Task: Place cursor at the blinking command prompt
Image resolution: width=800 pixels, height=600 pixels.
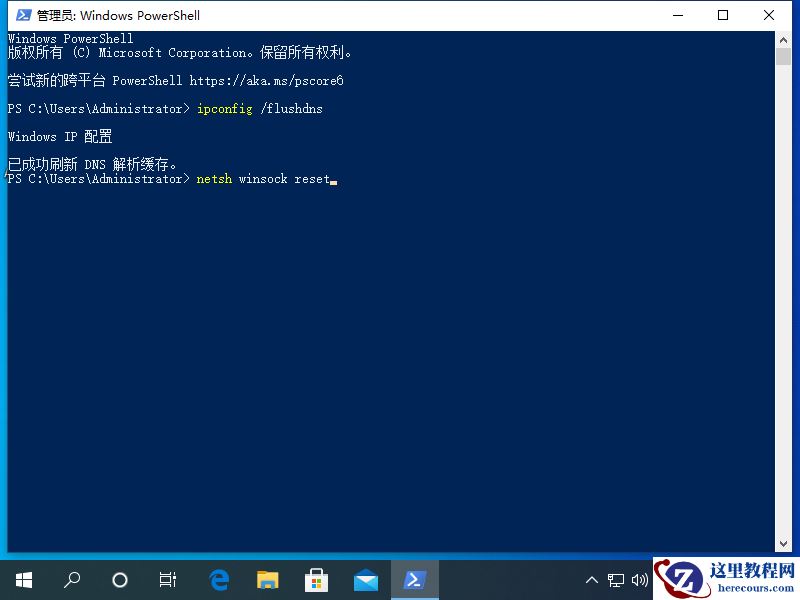Action: (x=335, y=181)
